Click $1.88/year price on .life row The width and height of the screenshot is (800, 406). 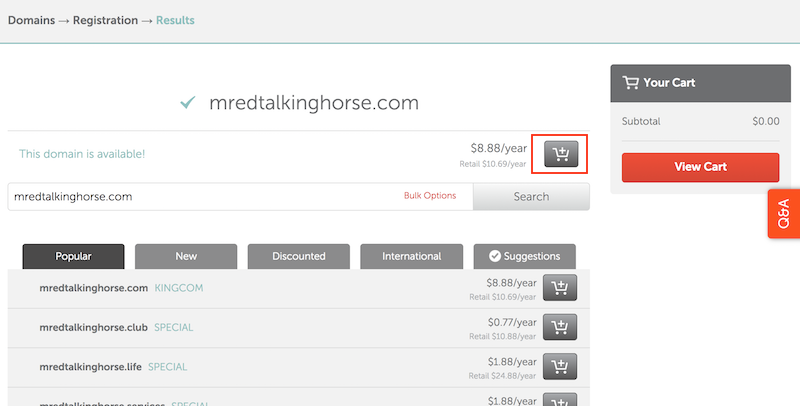[x=512, y=362]
